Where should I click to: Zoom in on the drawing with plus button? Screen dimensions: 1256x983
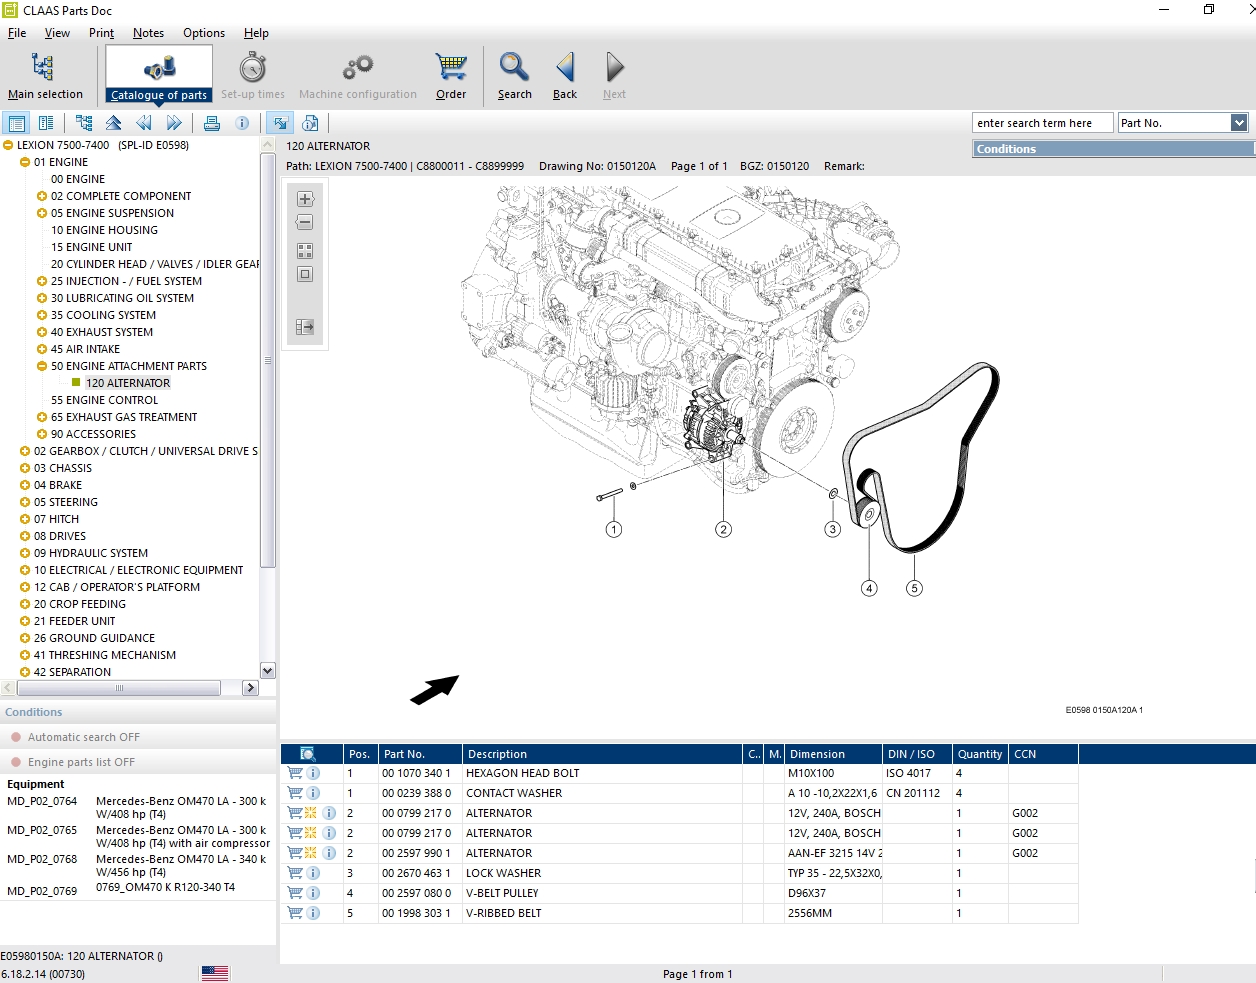click(x=305, y=199)
